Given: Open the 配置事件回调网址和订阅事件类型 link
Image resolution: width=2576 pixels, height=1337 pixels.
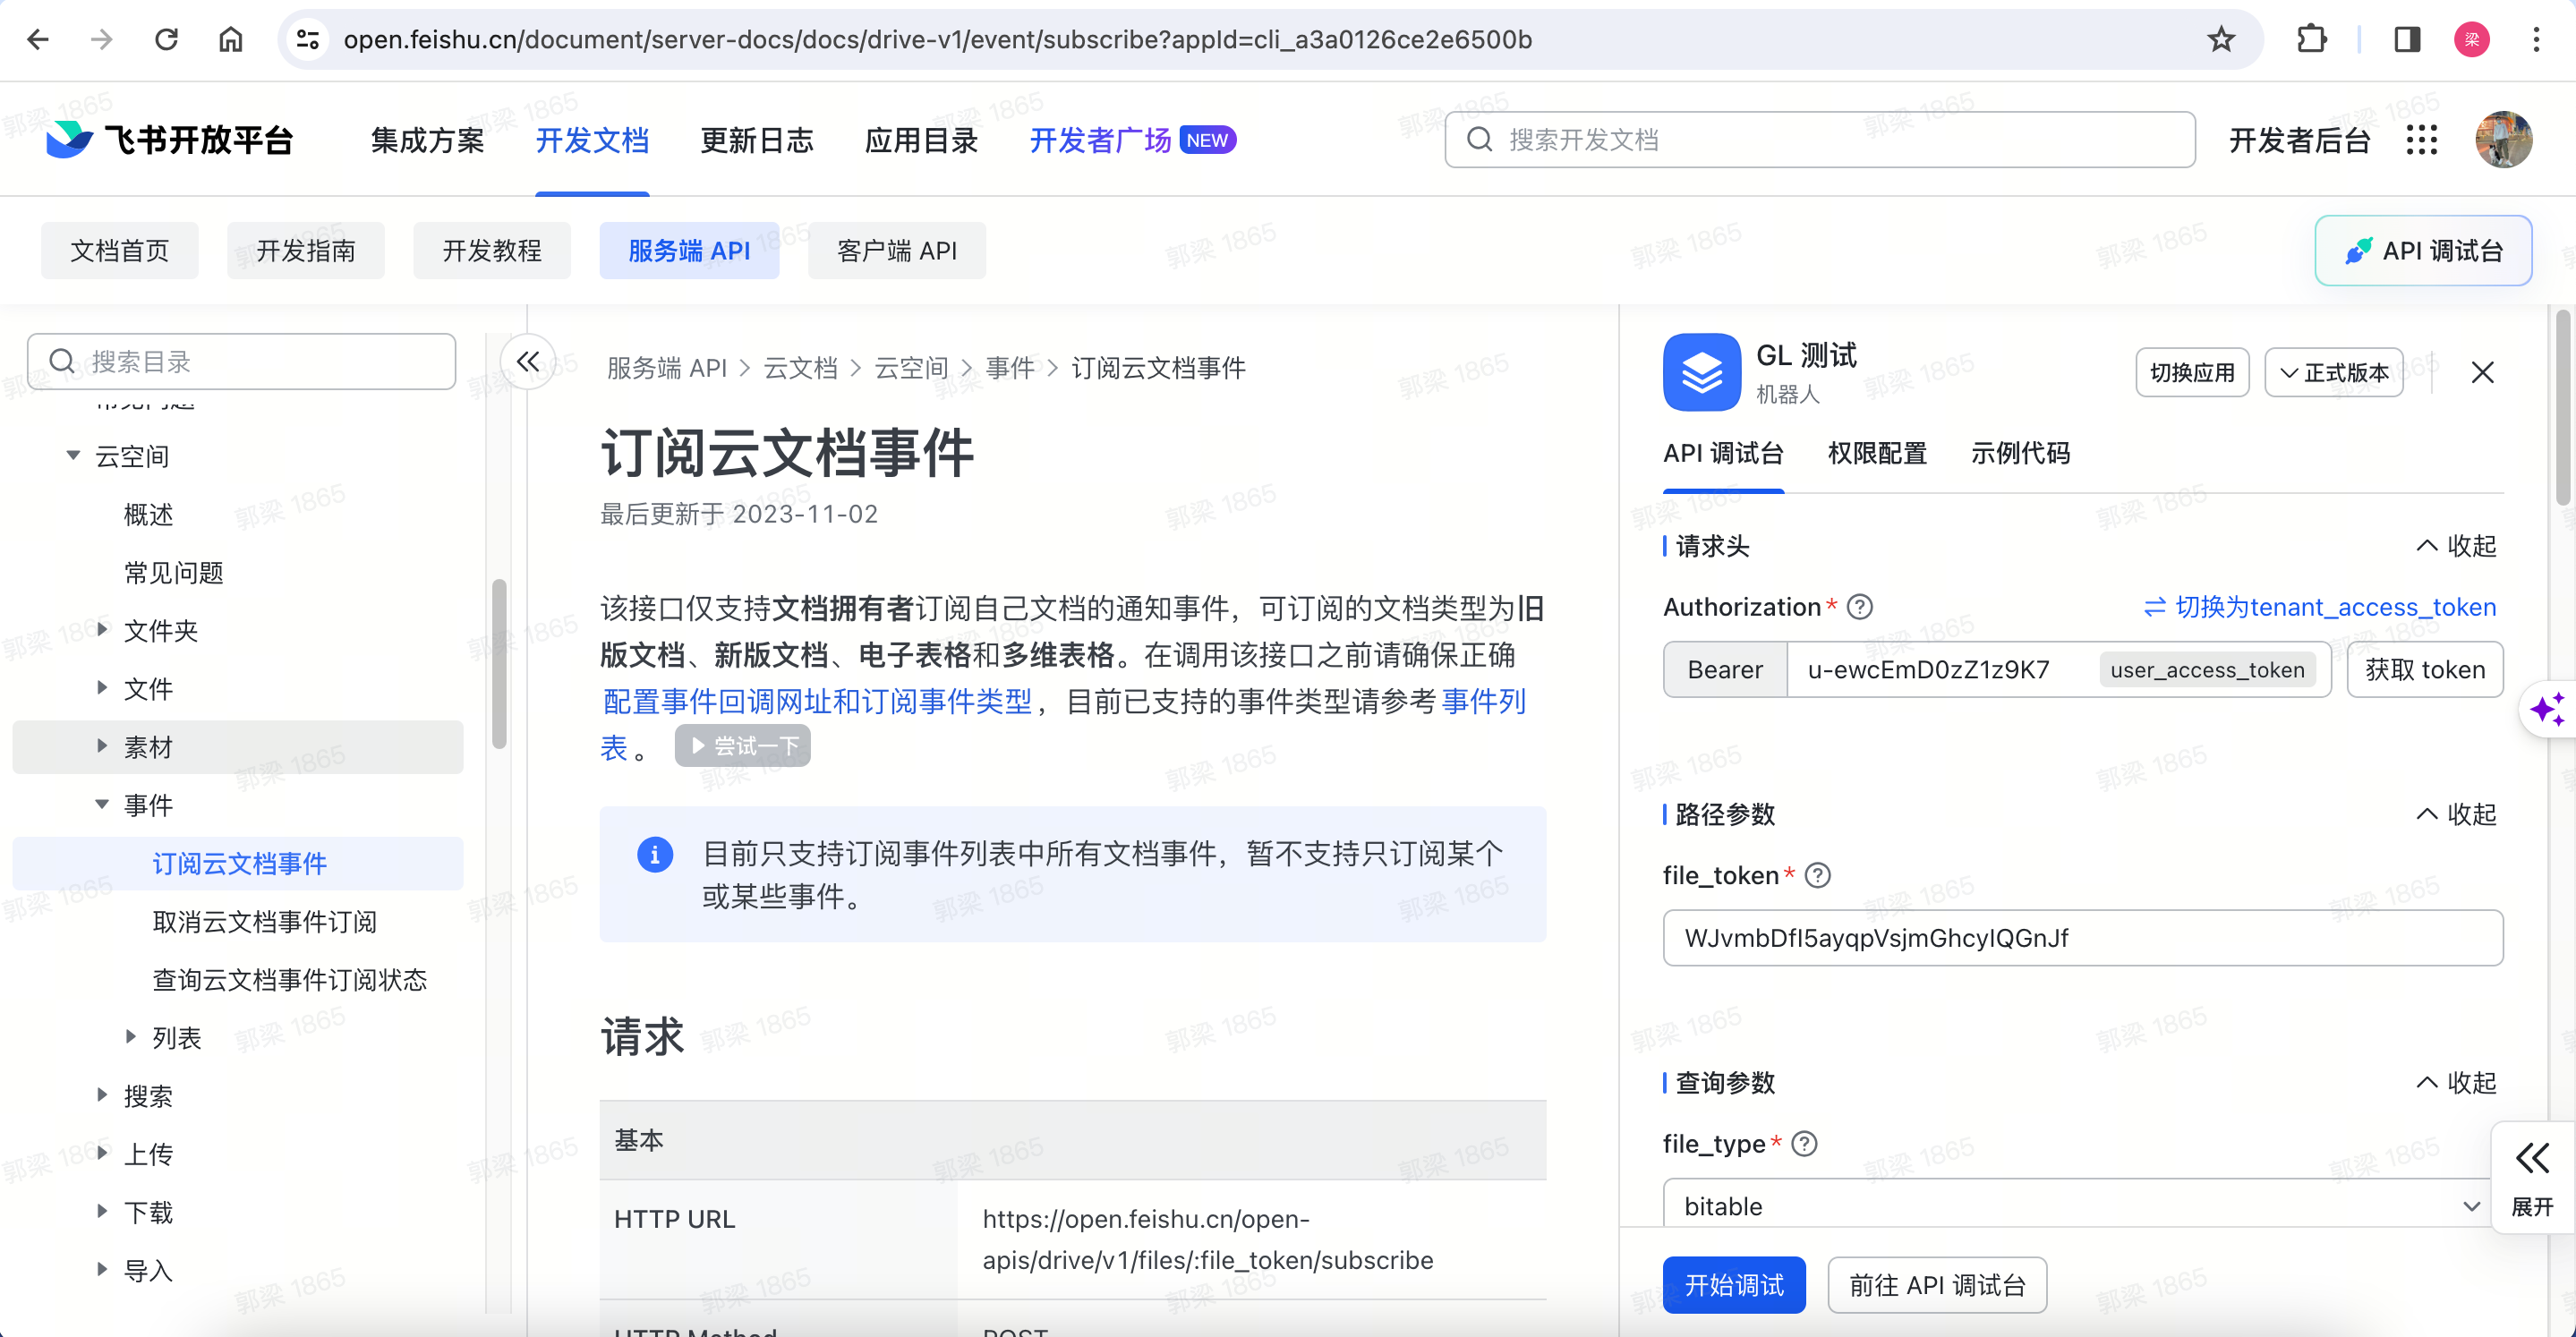Looking at the screenshot, I should pos(816,701).
